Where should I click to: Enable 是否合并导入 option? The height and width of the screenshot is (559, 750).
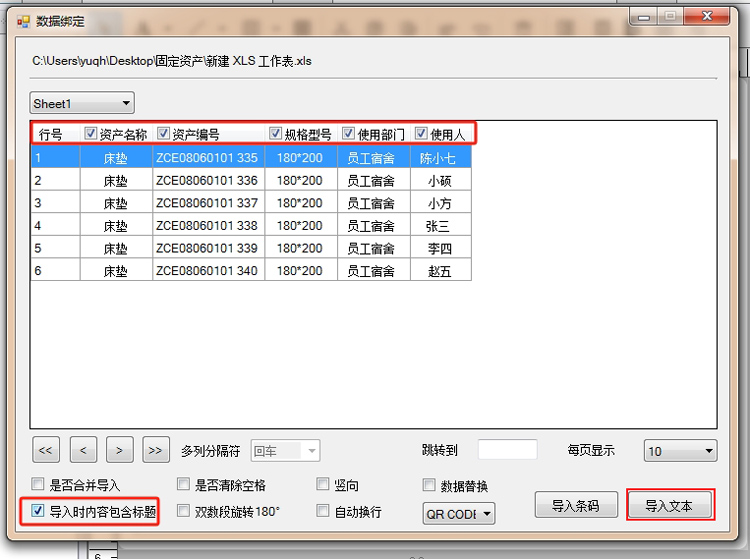[38, 485]
